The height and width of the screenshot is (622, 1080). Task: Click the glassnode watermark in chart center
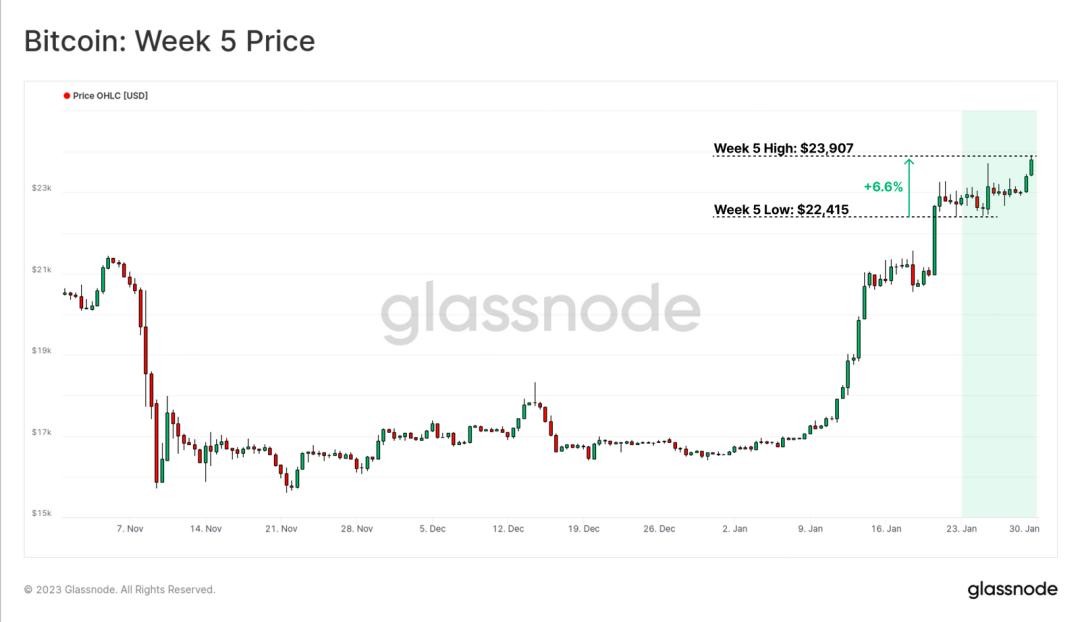(541, 312)
